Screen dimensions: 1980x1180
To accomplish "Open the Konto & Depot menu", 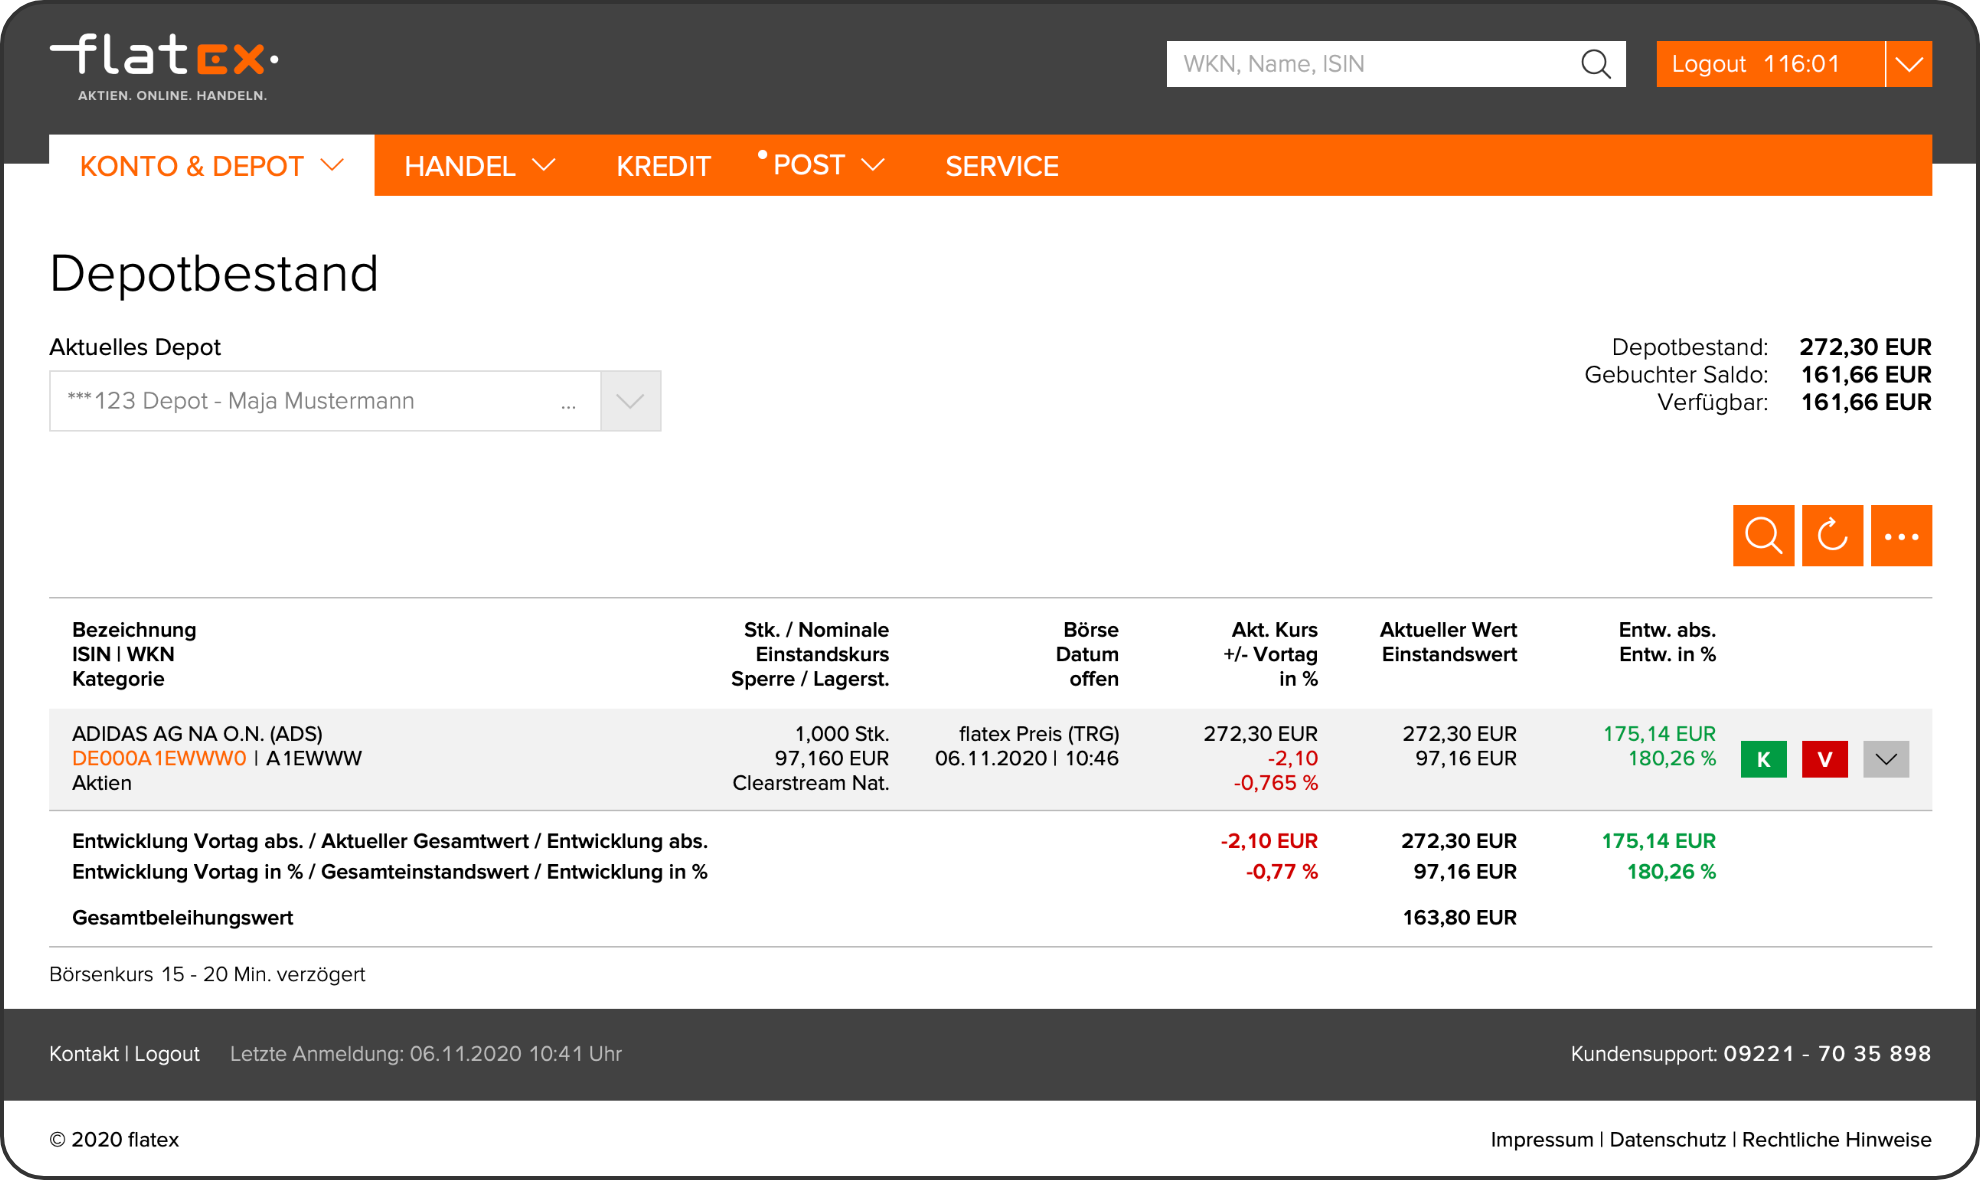I will click(x=211, y=166).
